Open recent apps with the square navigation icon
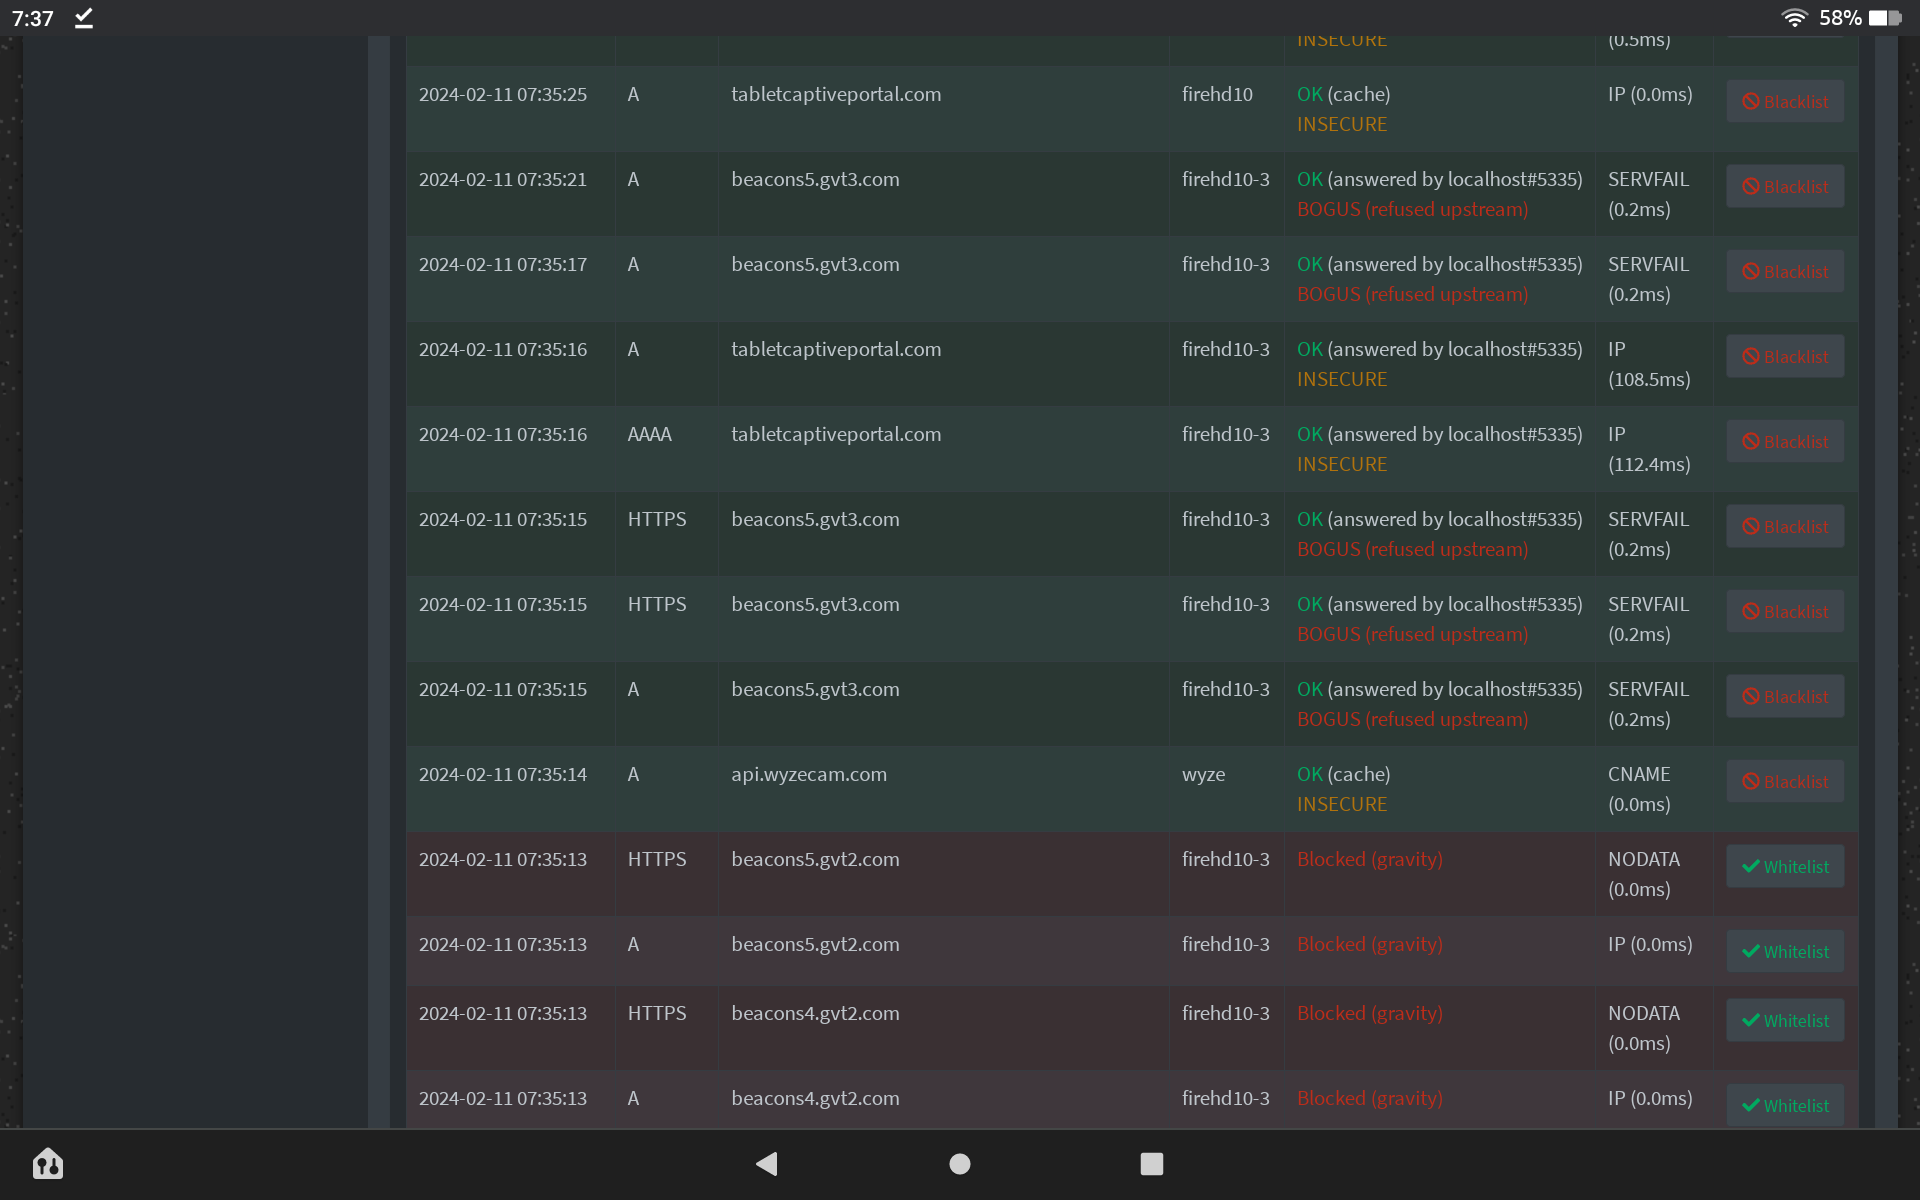The width and height of the screenshot is (1920, 1200). pyautogui.click(x=1151, y=1164)
